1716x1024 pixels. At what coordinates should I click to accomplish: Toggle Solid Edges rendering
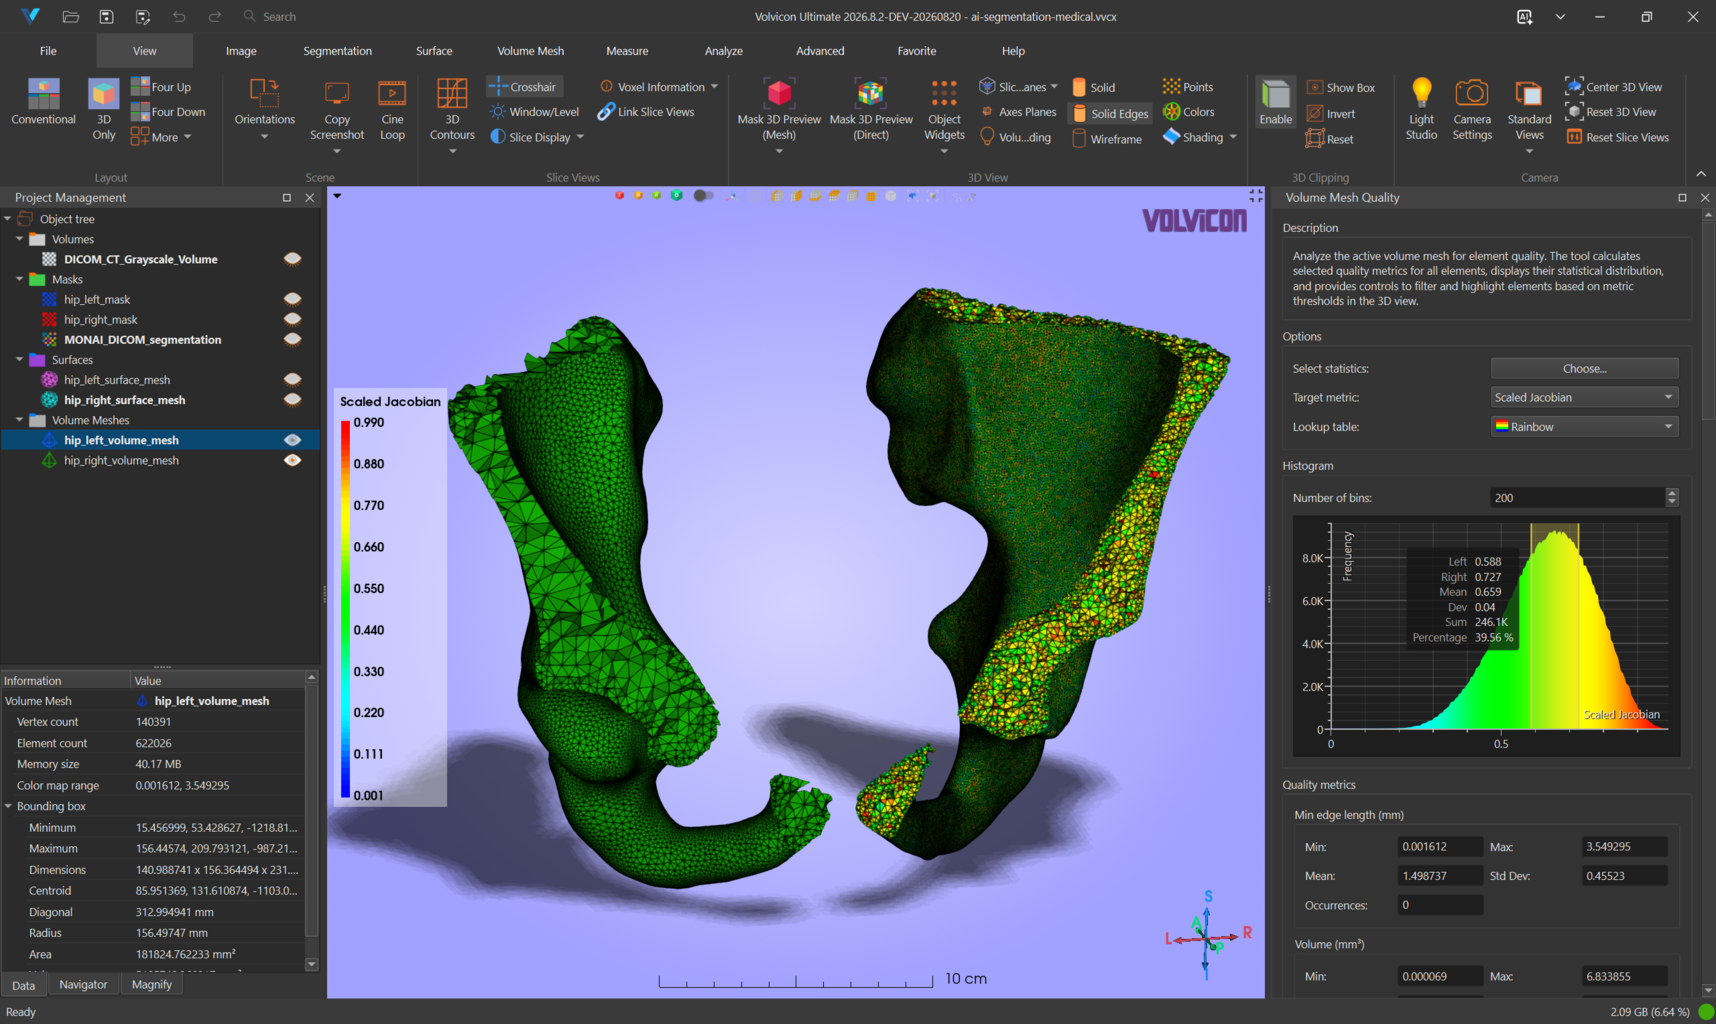pyautogui.click(x=1110, y=114)
